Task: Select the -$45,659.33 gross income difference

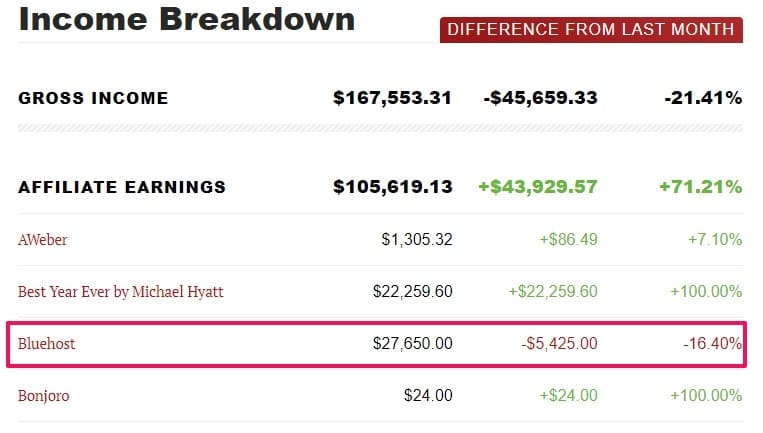Action: [540, 98]
